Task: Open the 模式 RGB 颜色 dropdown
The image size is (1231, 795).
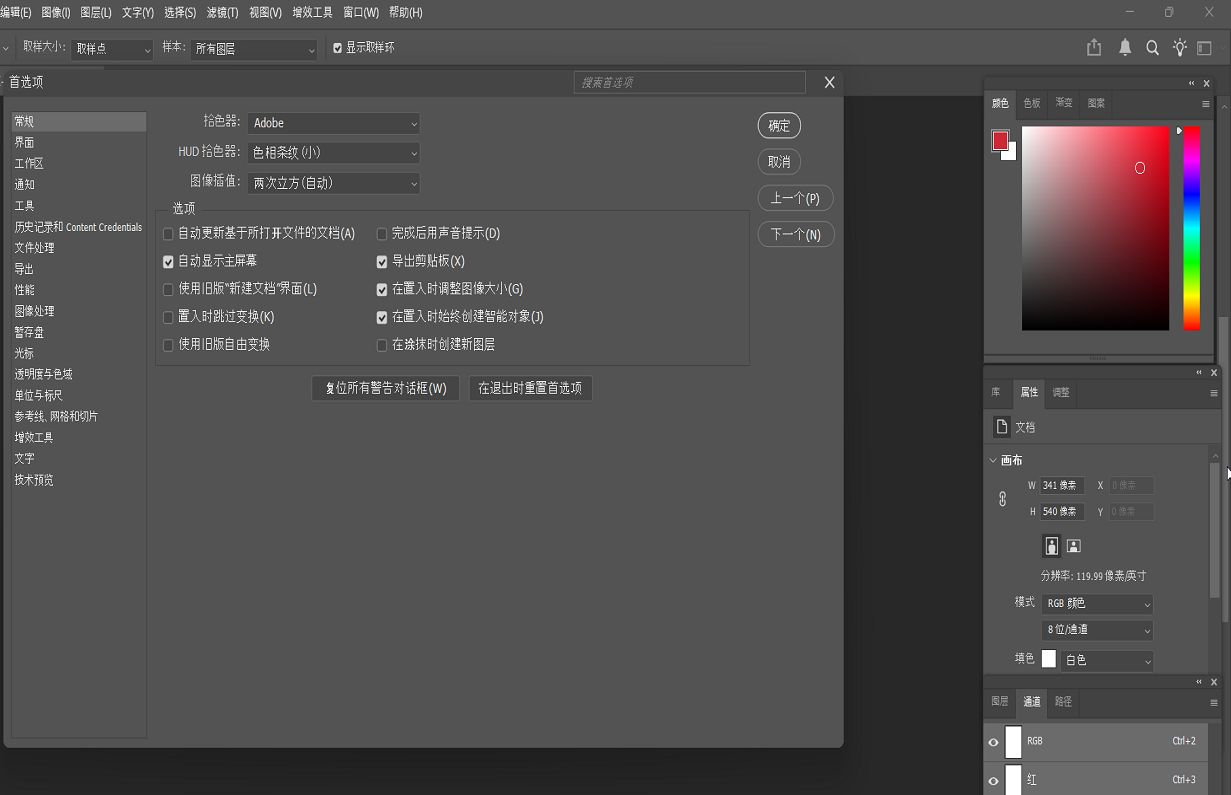Action: 1097,603
